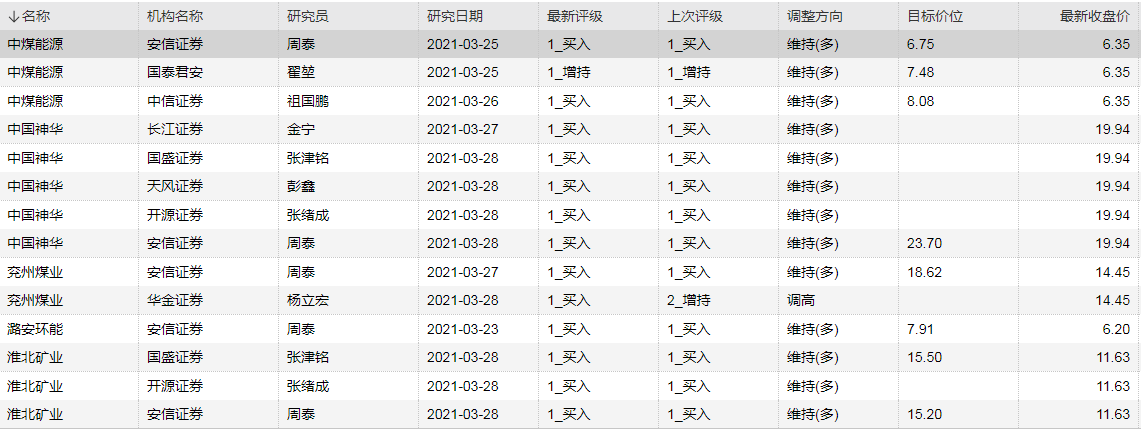The height and width of the screenshot is (432, 1141).
Task: Select researcher 彭鑫 cell
Action: pyautogui.click(x=300, y=186)
